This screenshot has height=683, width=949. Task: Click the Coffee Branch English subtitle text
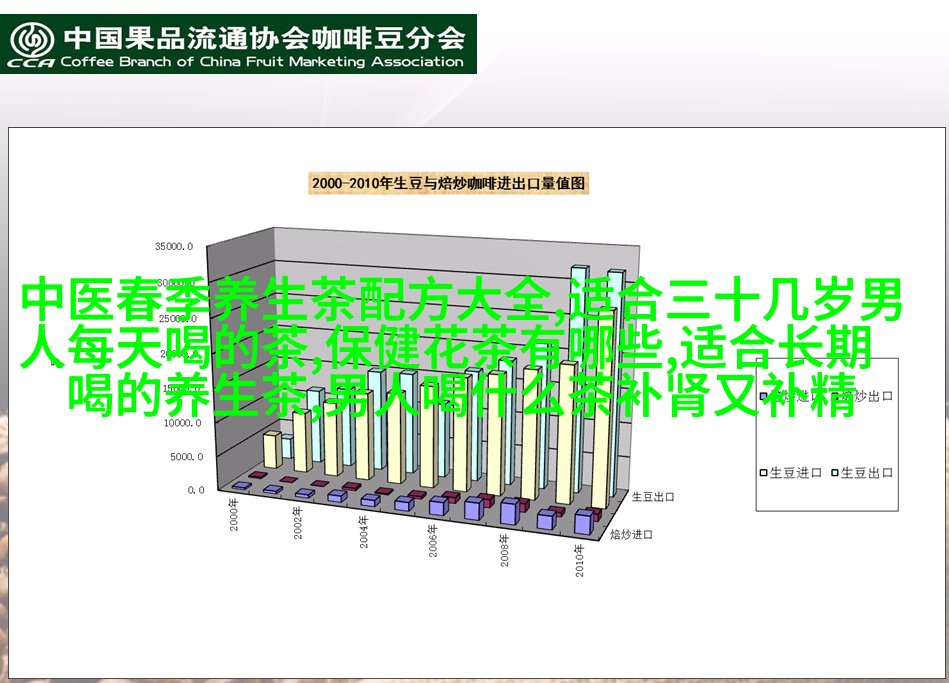[263, 62]
